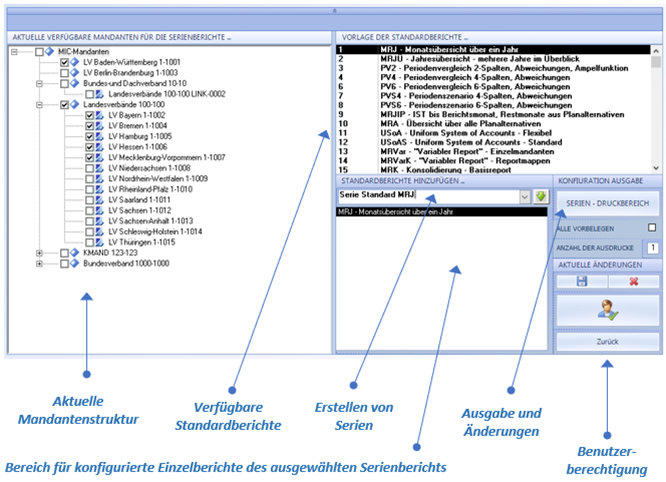666x482 pixels.
Task: Tick the Alle Vorbelegen checkbox
Action: tap(652, 228)
